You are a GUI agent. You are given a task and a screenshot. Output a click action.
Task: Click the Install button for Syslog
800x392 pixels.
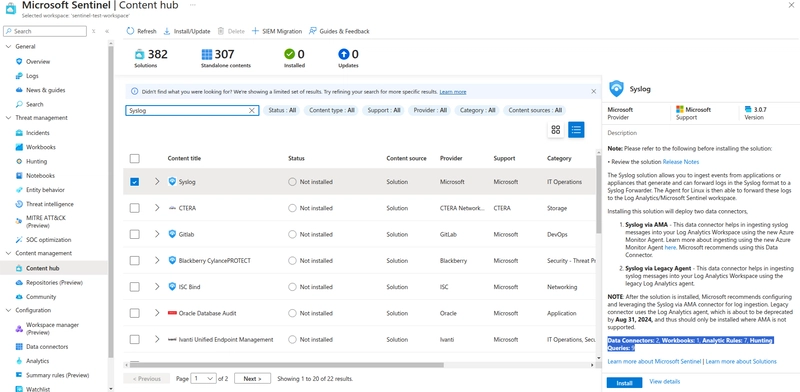tap(624, 383)
